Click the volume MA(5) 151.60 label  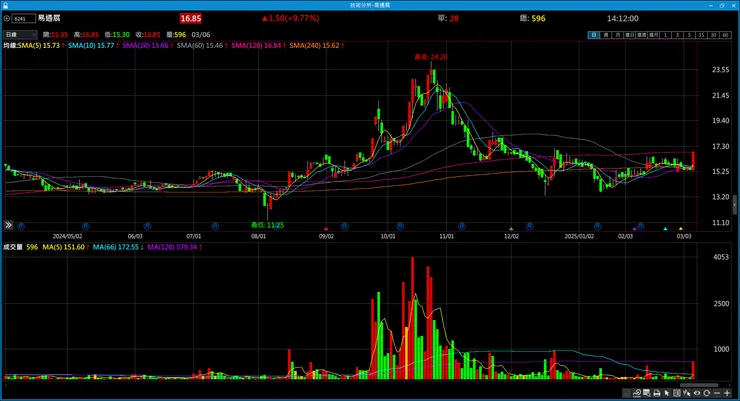point(66,247)
